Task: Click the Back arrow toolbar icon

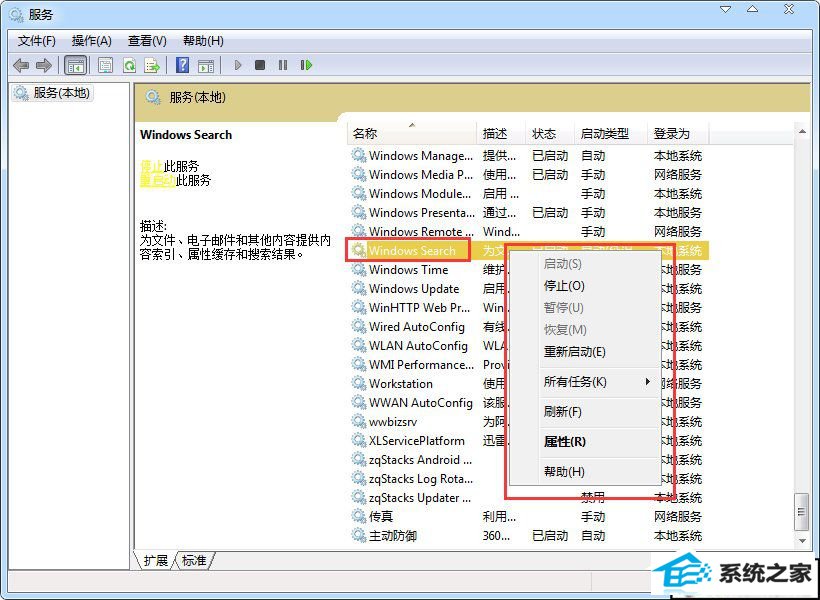Action: pyautogui.click(x=21, y=65)
